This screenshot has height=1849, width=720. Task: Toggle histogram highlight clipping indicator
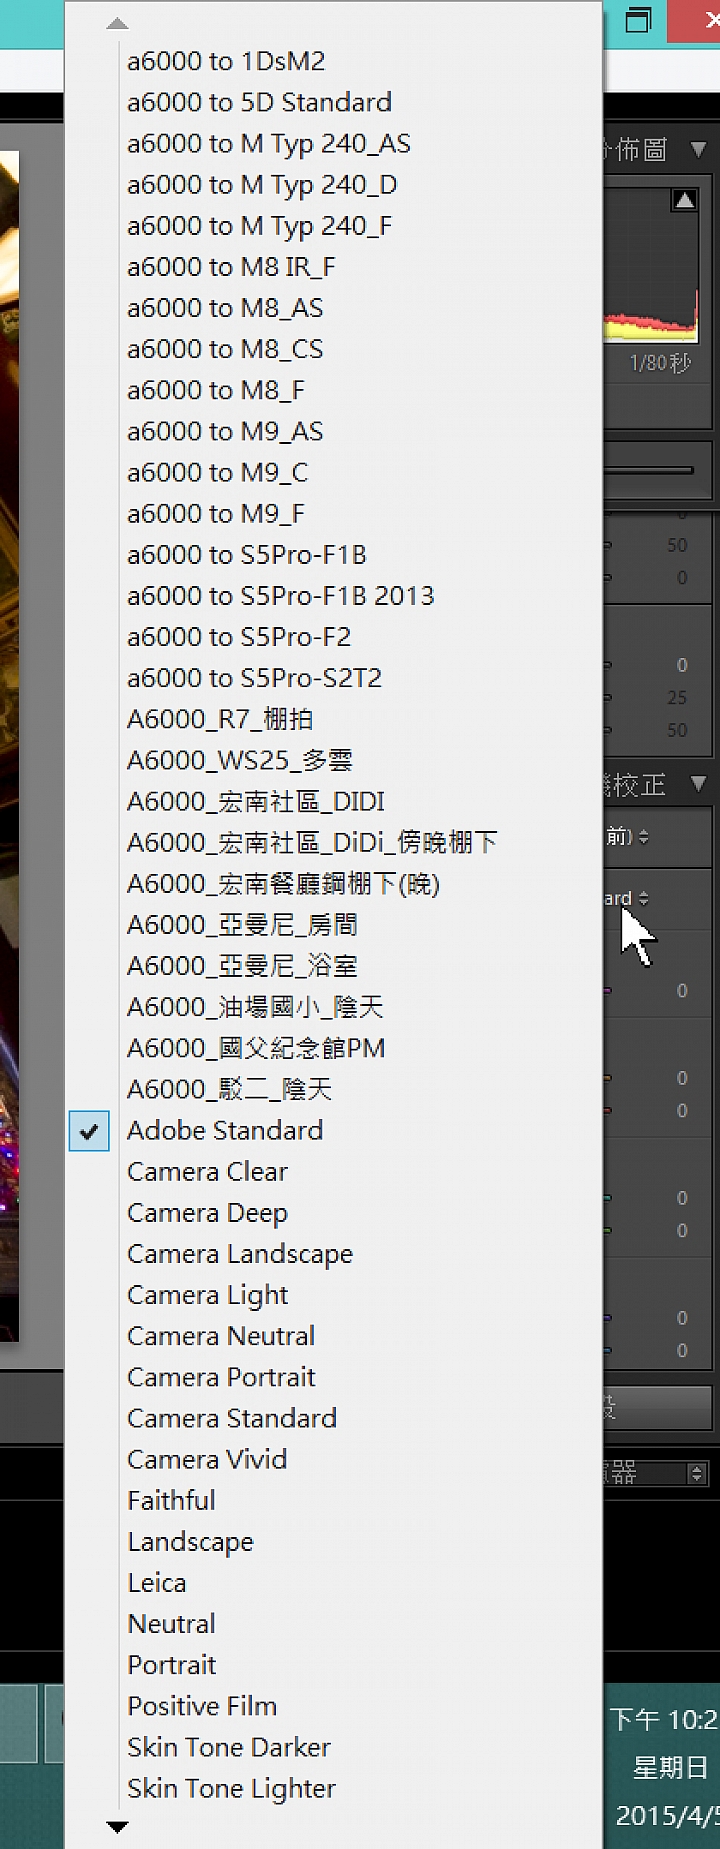coord(684,200)
